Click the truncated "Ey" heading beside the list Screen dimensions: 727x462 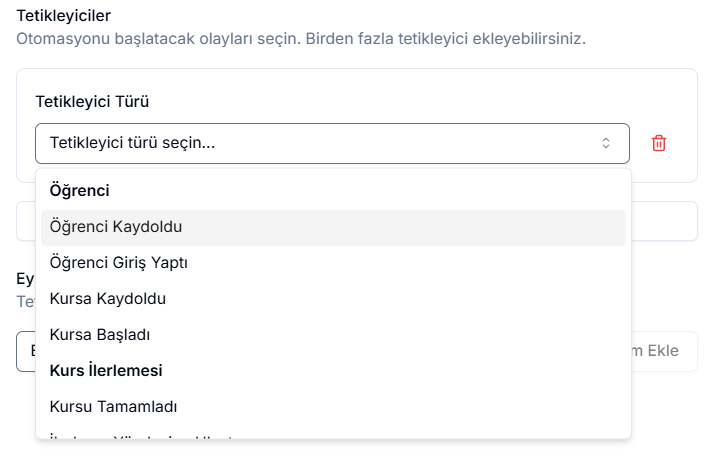pyautogui.click(x=25, y=279)
